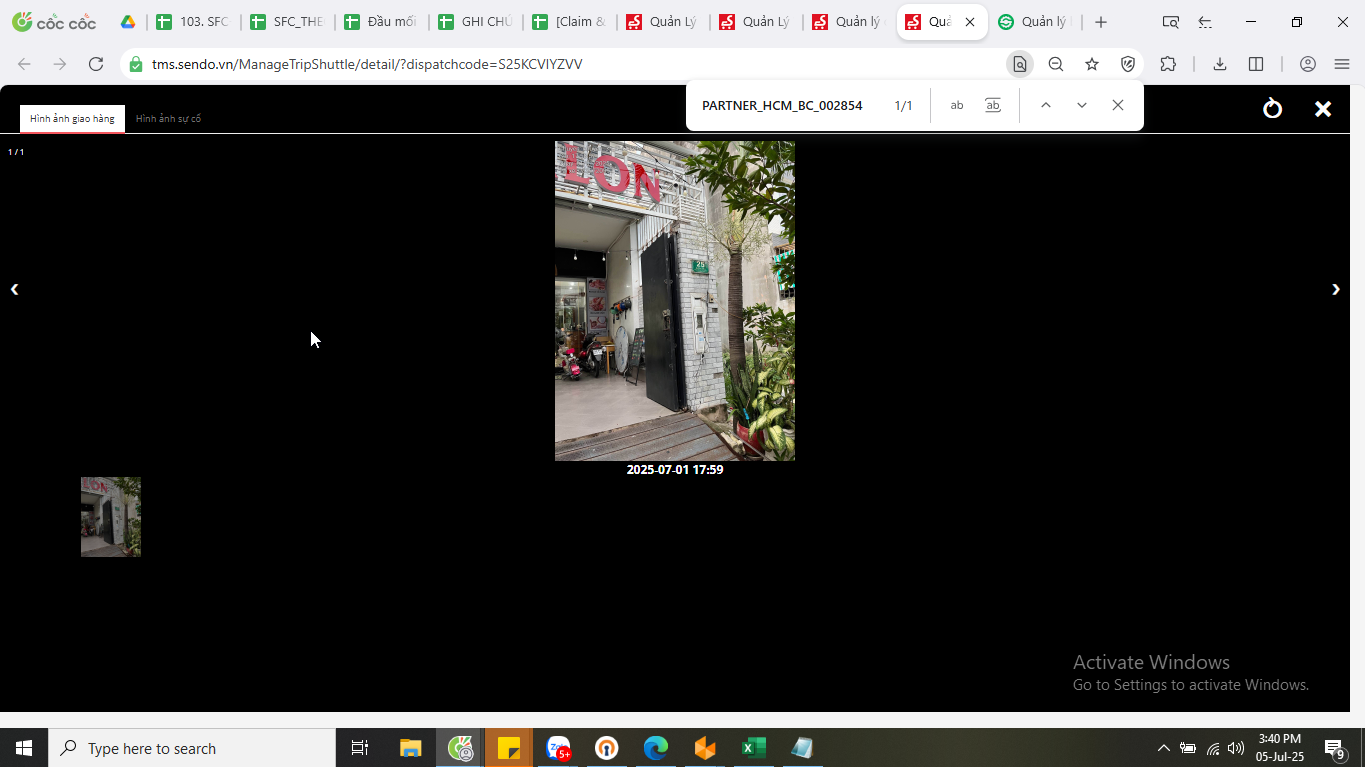Open File Explorer from the taskbar
The width and height of the screenshot is (1365, 767).
[x=410, y=748]
